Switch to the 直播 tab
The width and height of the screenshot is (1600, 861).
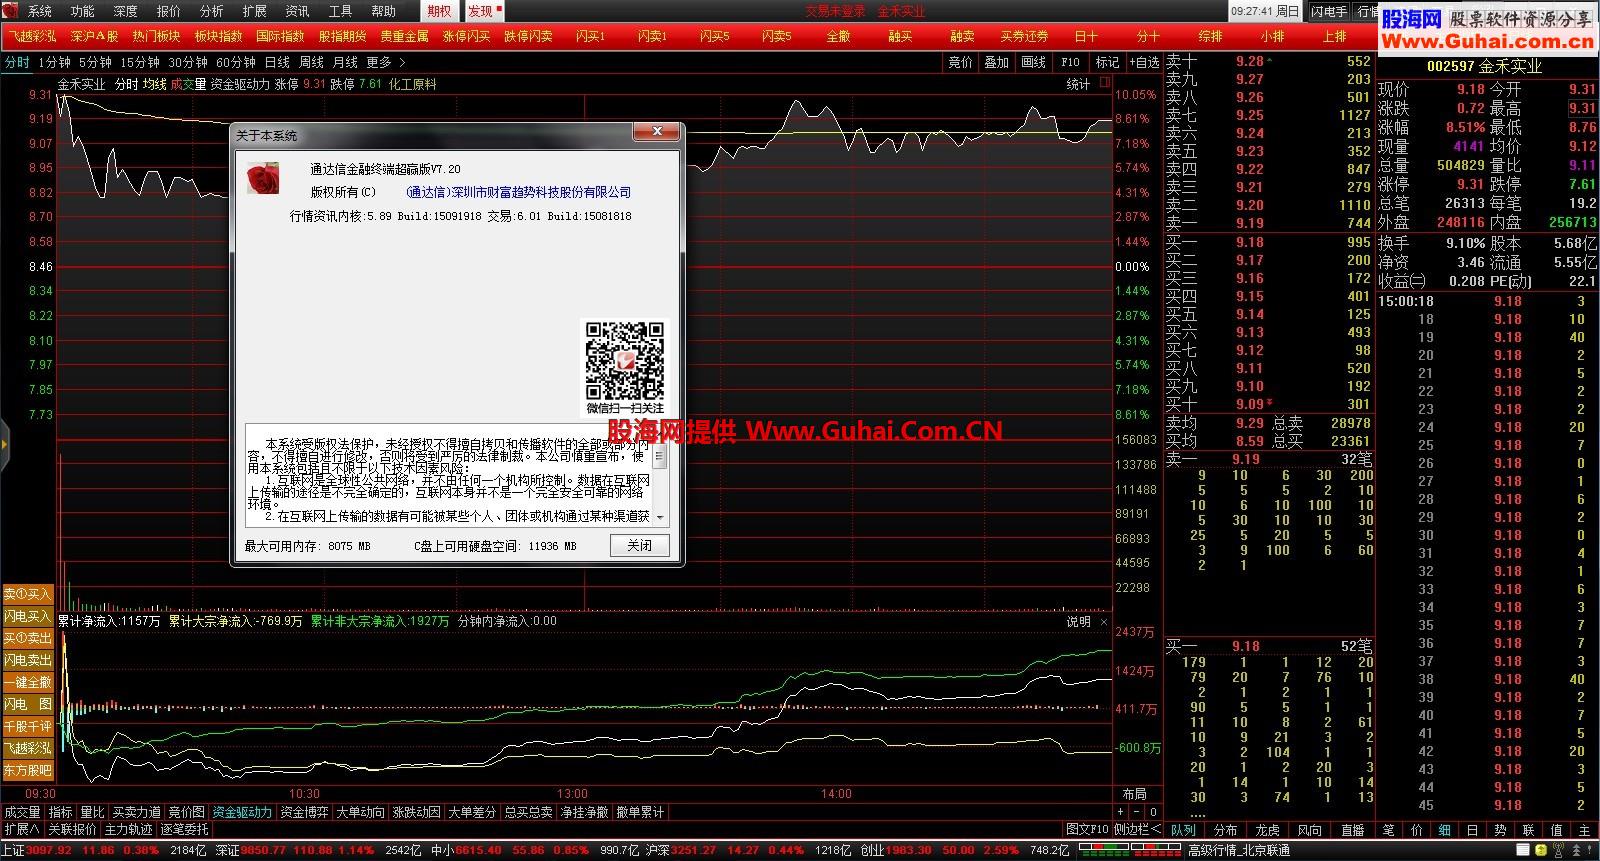pyautogui.click(x=1352, y=830)
